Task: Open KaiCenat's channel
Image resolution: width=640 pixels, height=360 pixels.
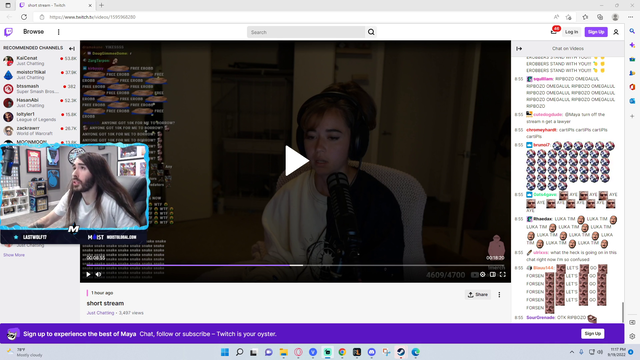Action: point(40,61)
